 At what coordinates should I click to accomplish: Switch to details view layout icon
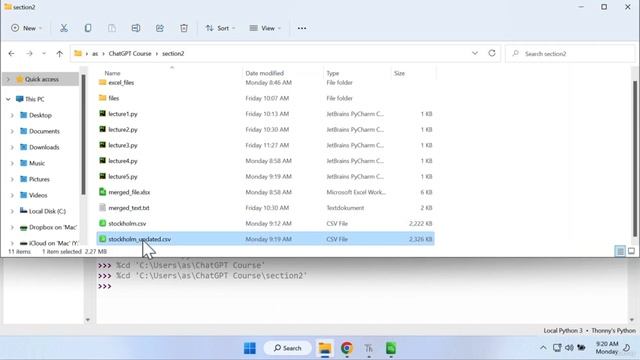(620, 251)
